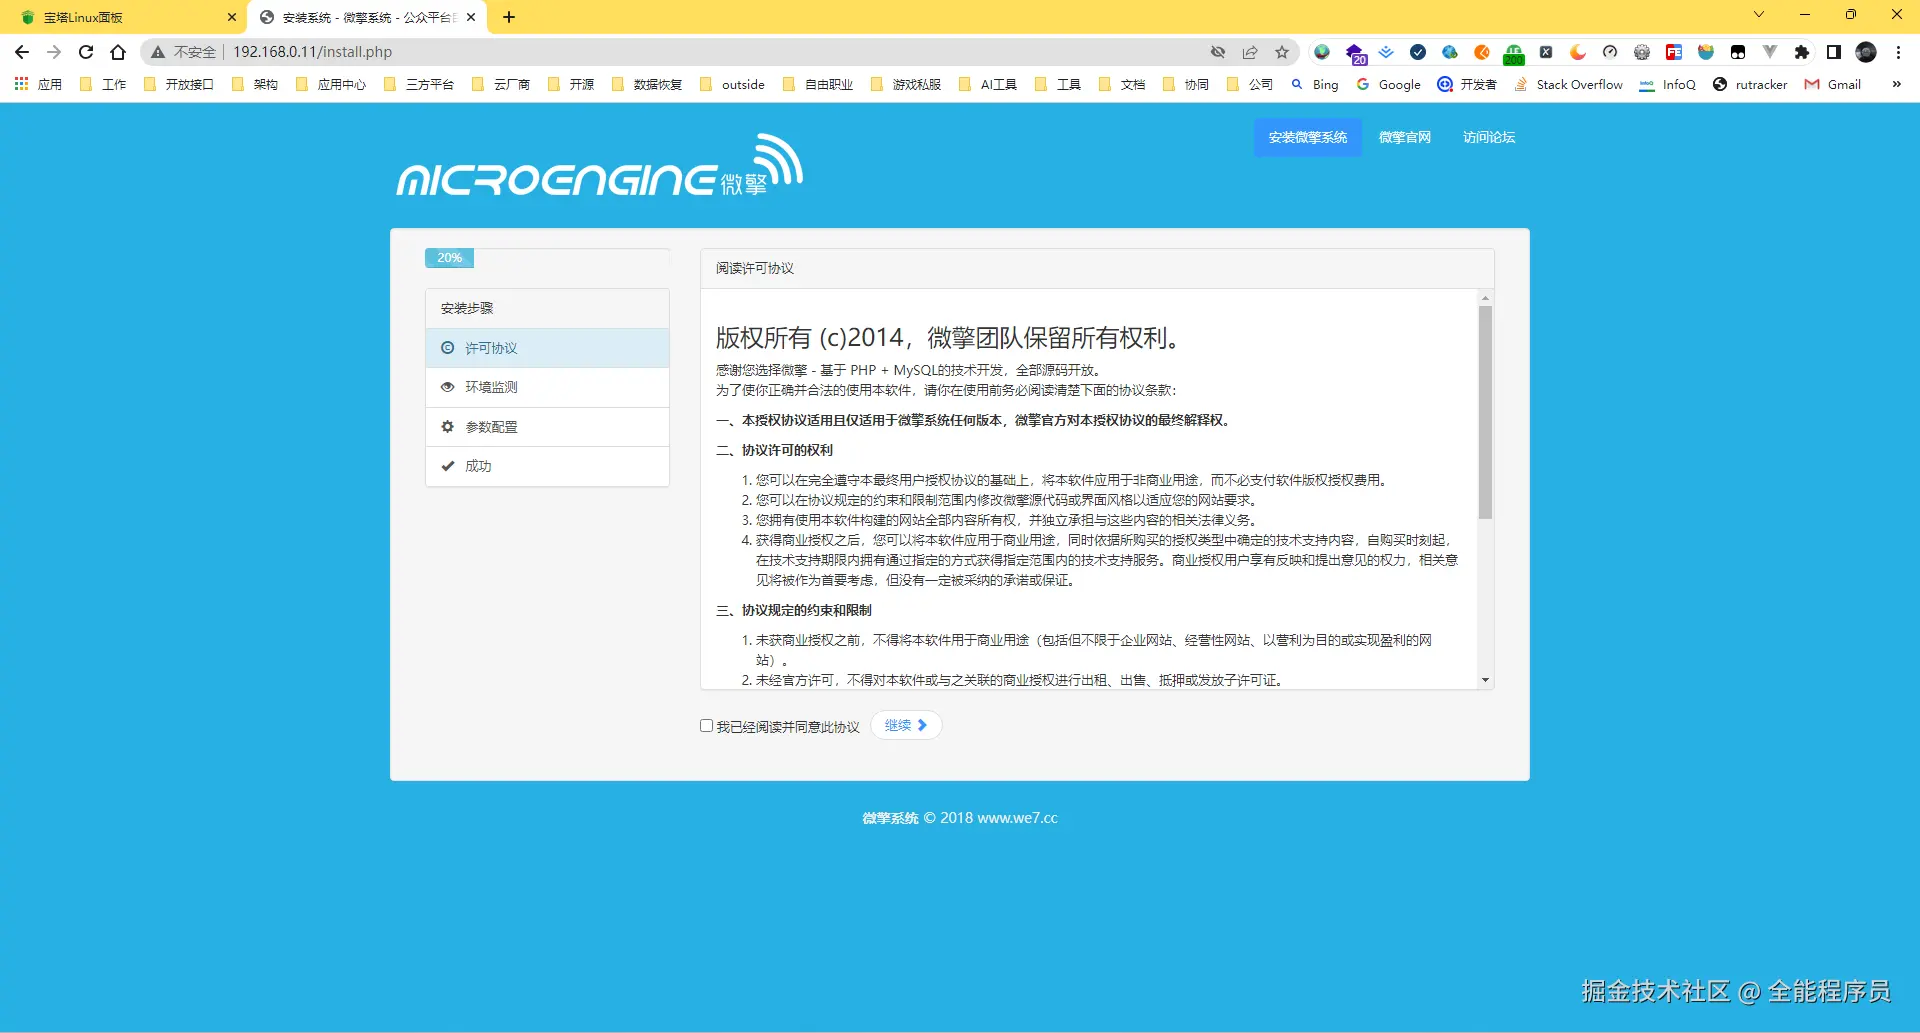The image size is (1920, 1033).
Task: Close the 宝塔Linux面板 tab
Action: click(232, 17)
